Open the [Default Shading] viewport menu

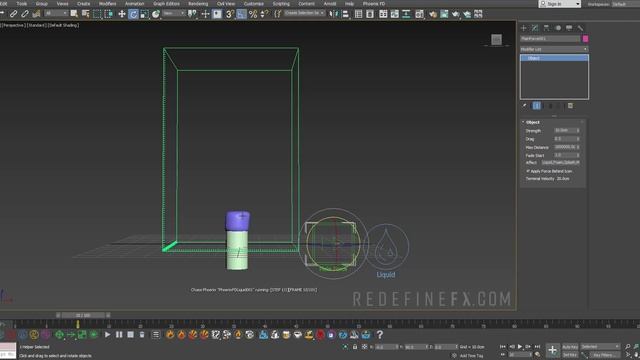[64, 25]
